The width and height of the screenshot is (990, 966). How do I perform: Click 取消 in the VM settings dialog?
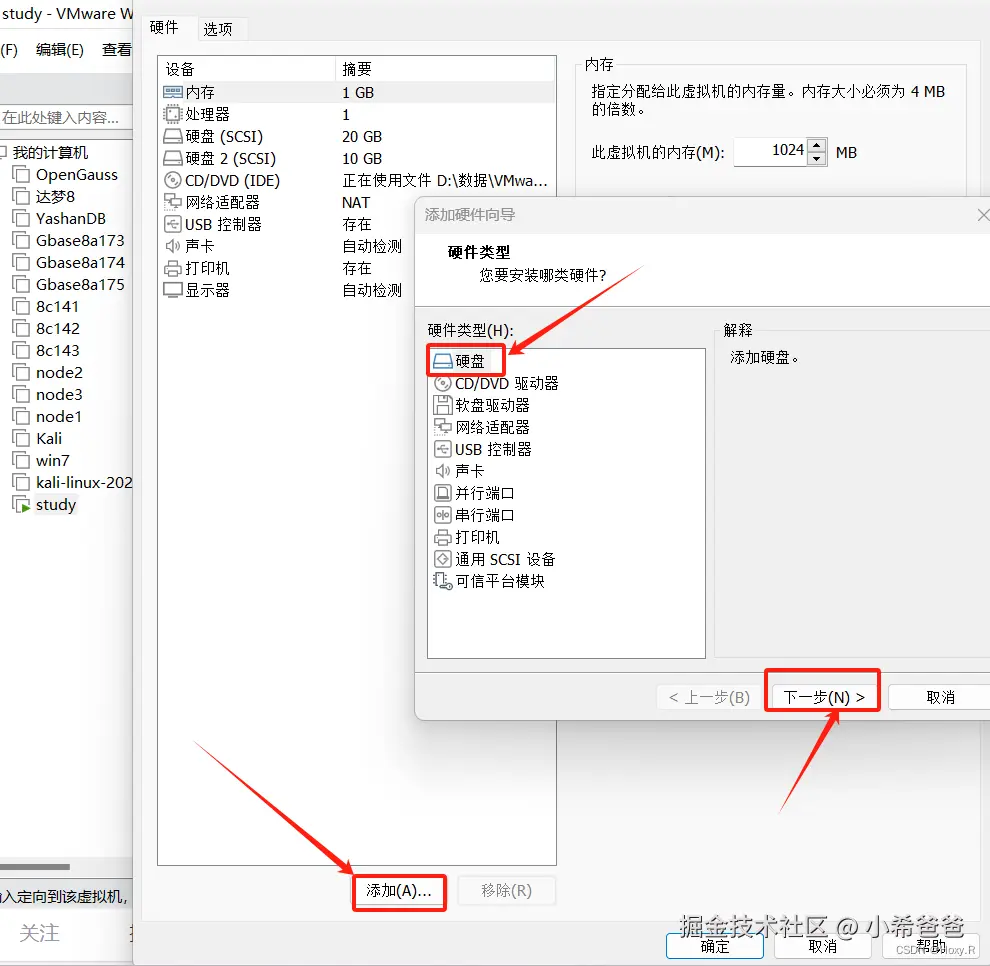[x=823, y=946]
